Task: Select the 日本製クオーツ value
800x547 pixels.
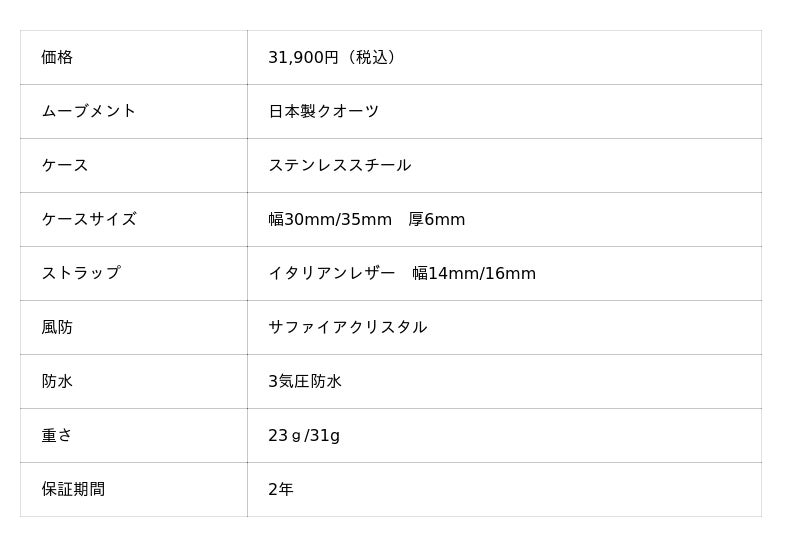Action: pyautogui.click(x=323, y=112)
